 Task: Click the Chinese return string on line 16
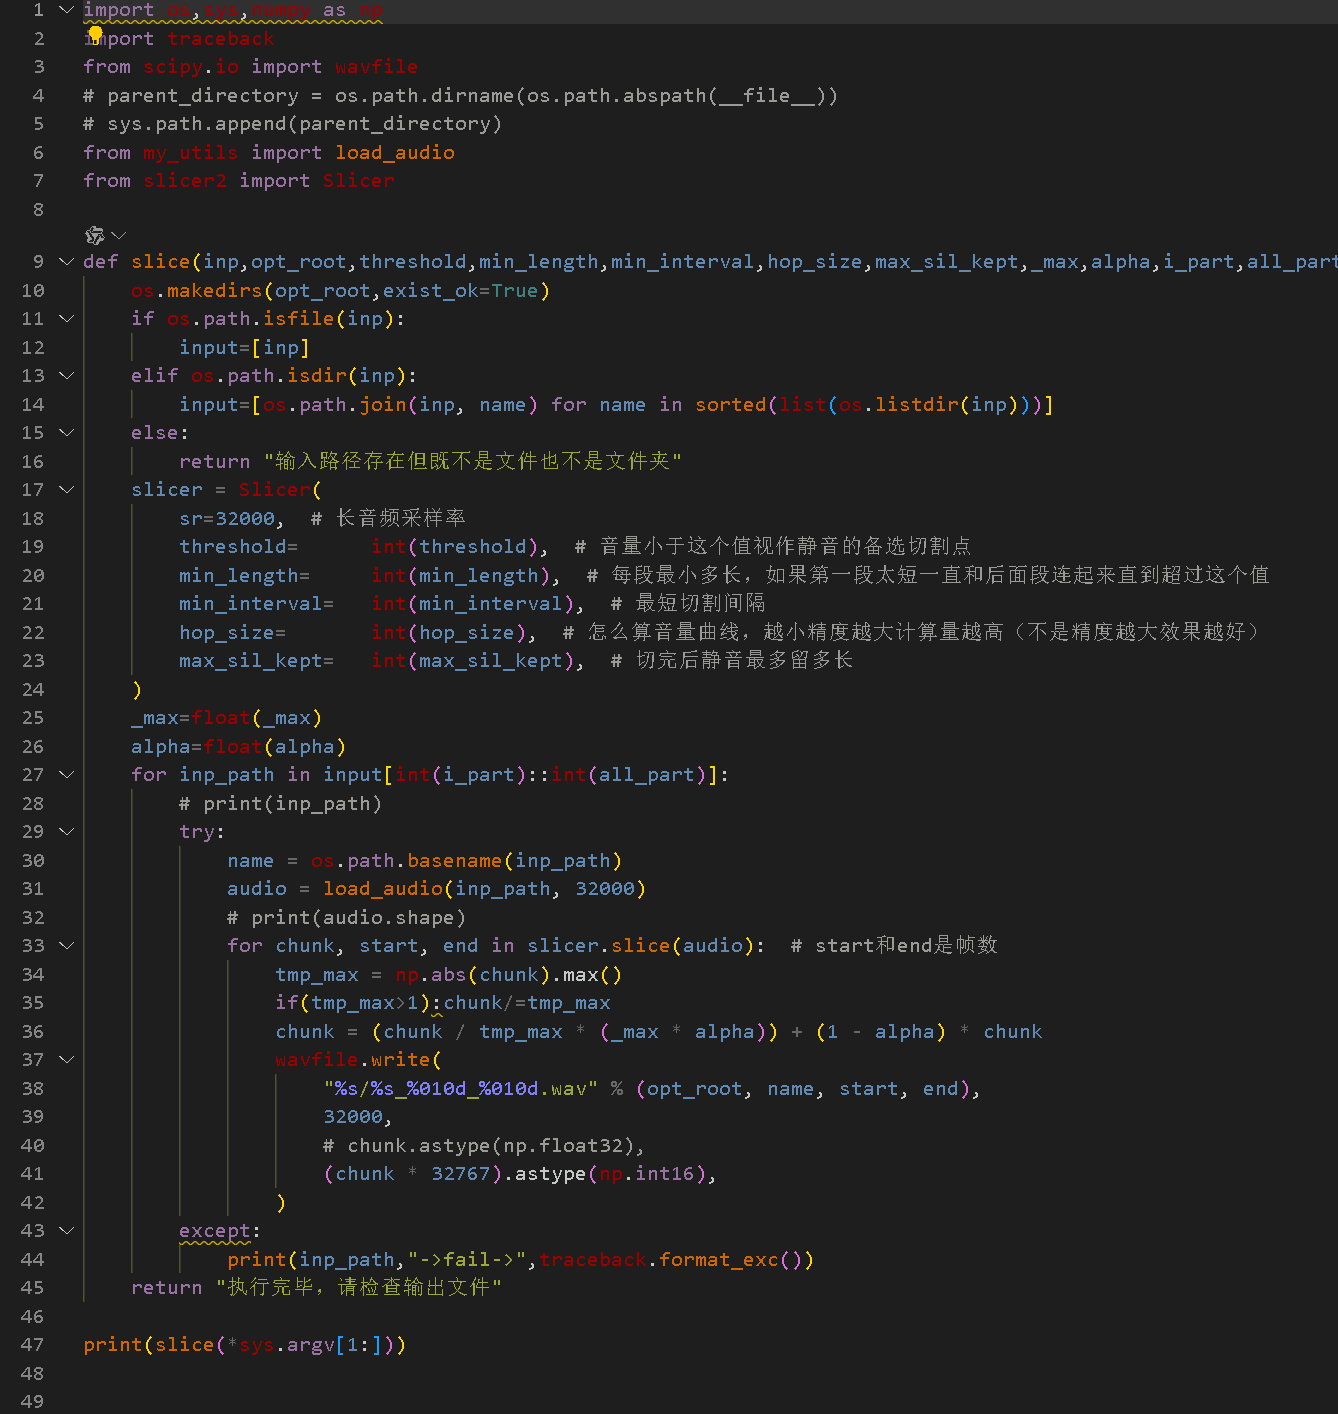(x=473, y=461)
